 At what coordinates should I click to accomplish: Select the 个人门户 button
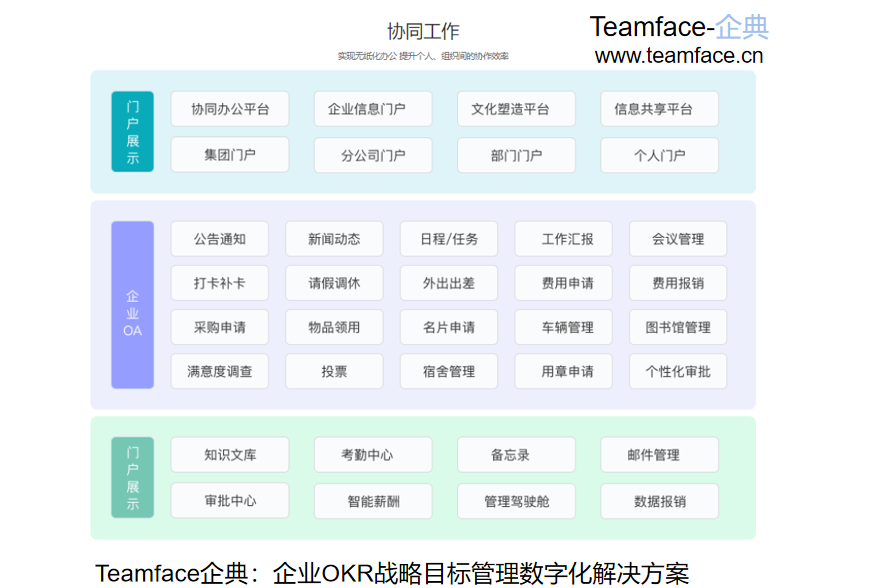pyautogui.click(x=659, y=155)
